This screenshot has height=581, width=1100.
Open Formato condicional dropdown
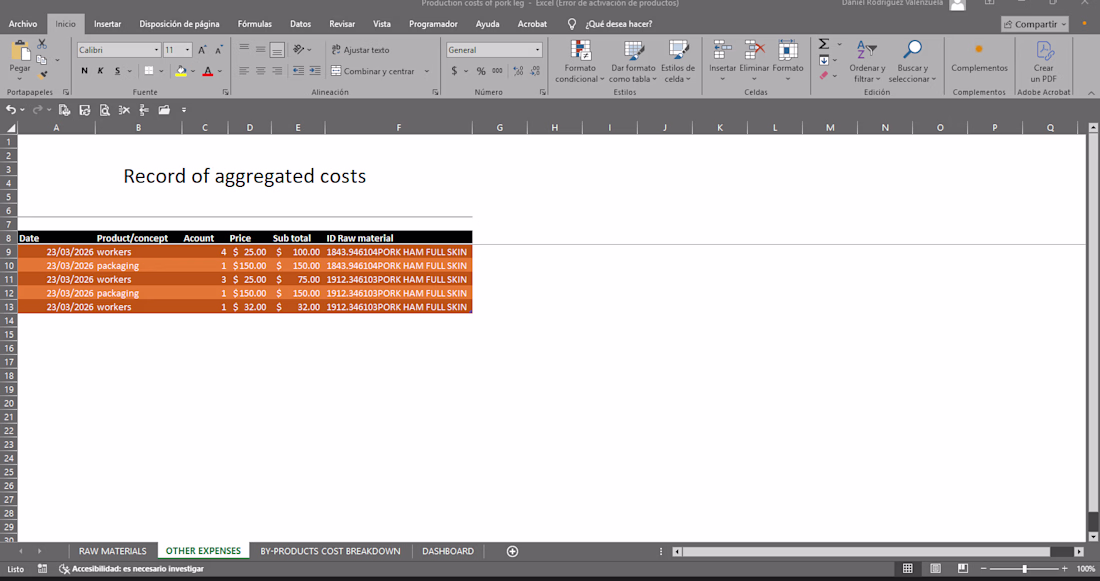tap(579, 61)
